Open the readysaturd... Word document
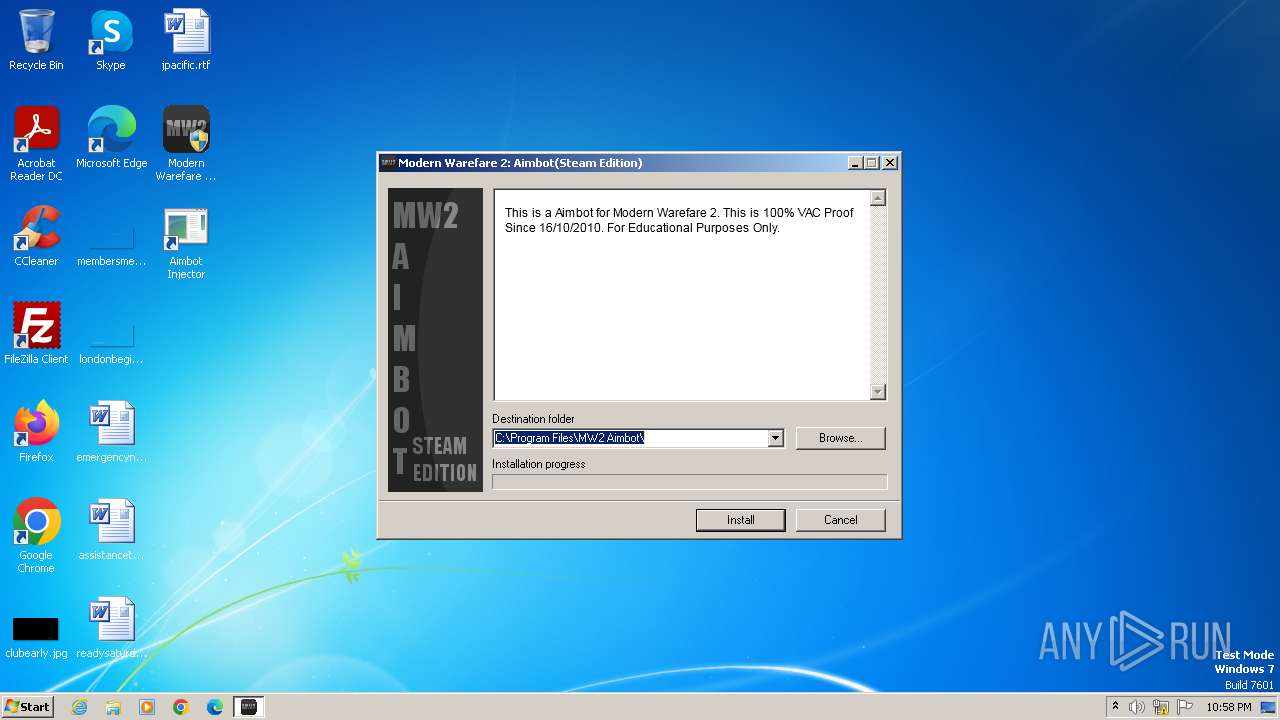This screenshot has height=720, width=1280. pos(111,628)
